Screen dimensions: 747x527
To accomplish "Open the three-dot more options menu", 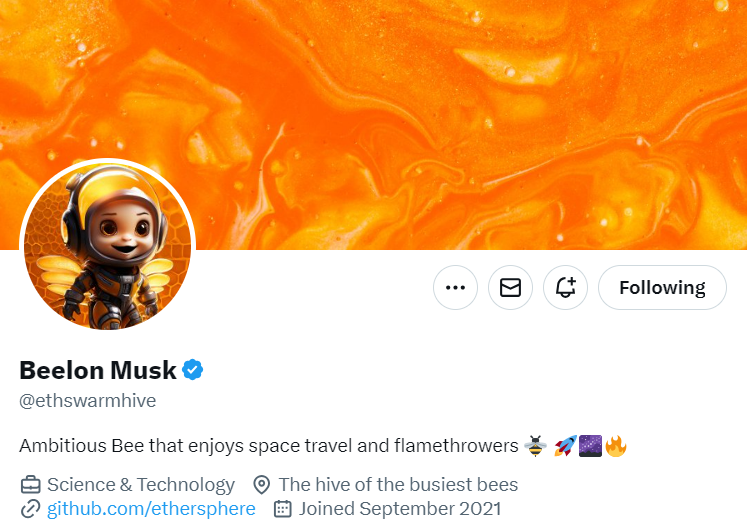I will coord(455,288).
